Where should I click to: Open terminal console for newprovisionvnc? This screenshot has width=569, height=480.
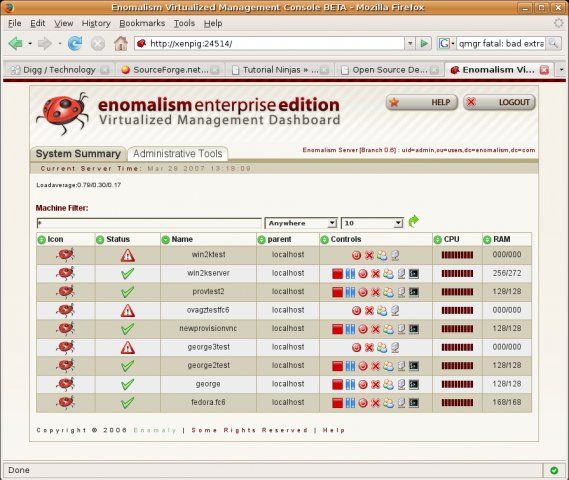pos(414,329)
